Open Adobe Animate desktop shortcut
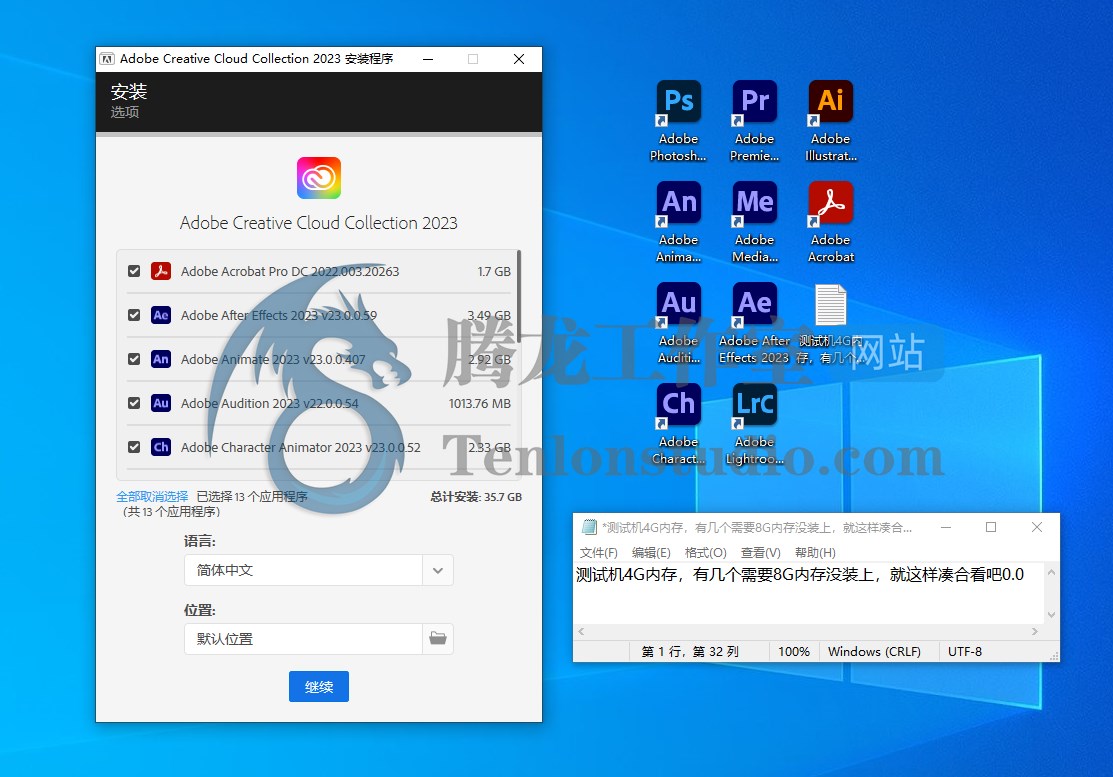1113x777 pixels. 679,222
